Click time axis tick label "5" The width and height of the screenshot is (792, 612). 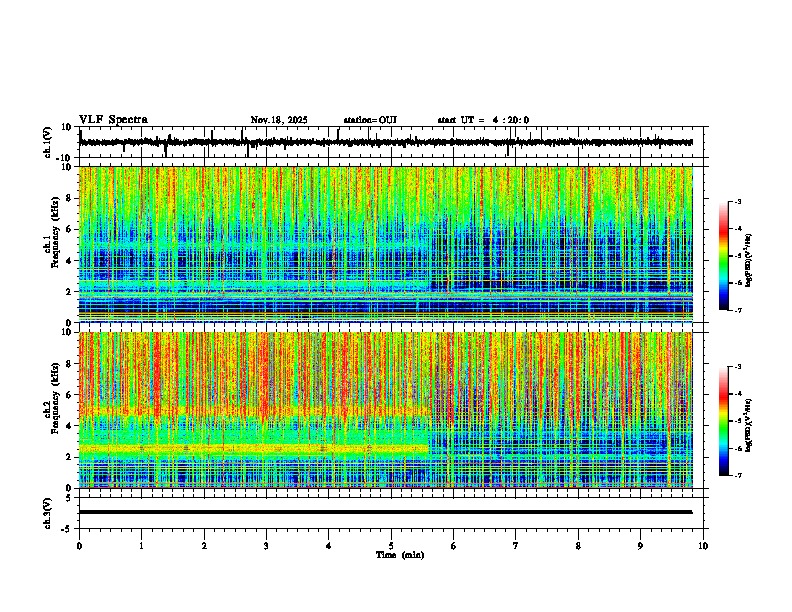click(391, 546)
